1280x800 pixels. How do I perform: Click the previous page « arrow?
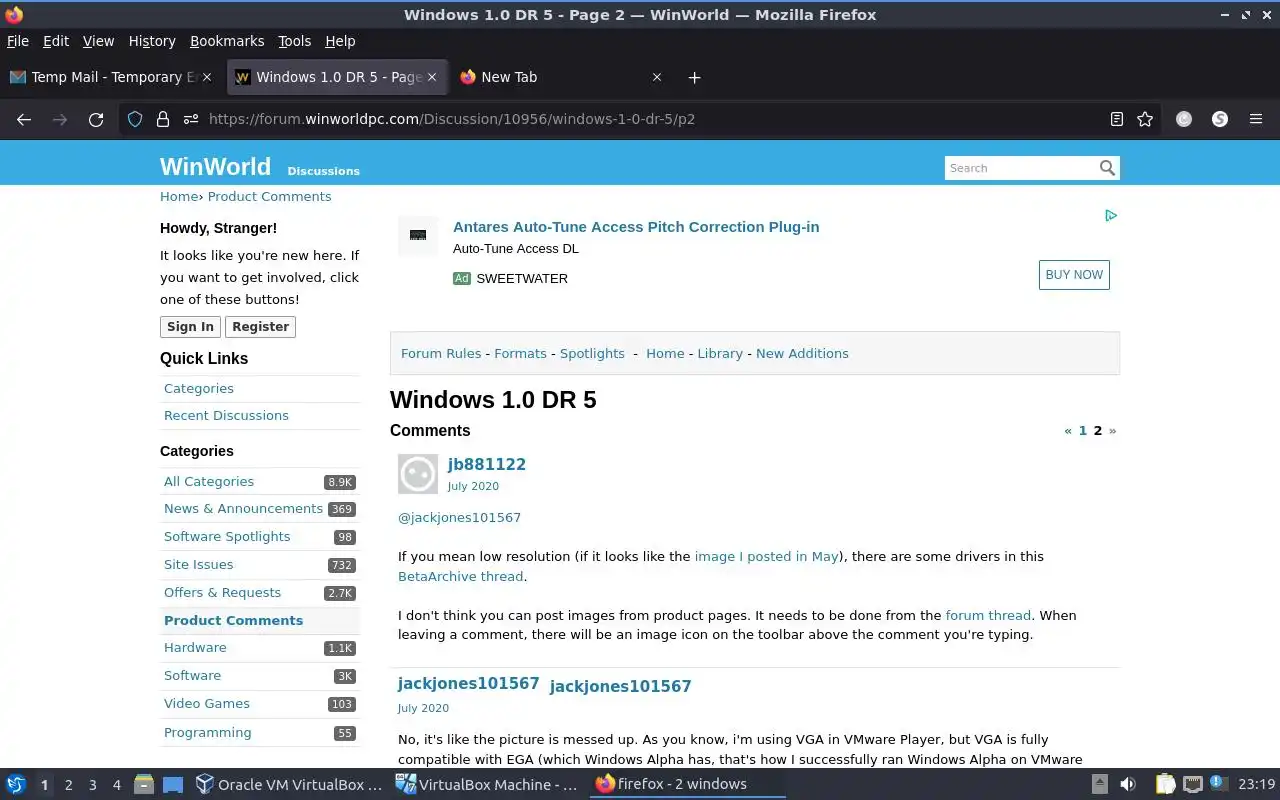(x=1068, y=430)
